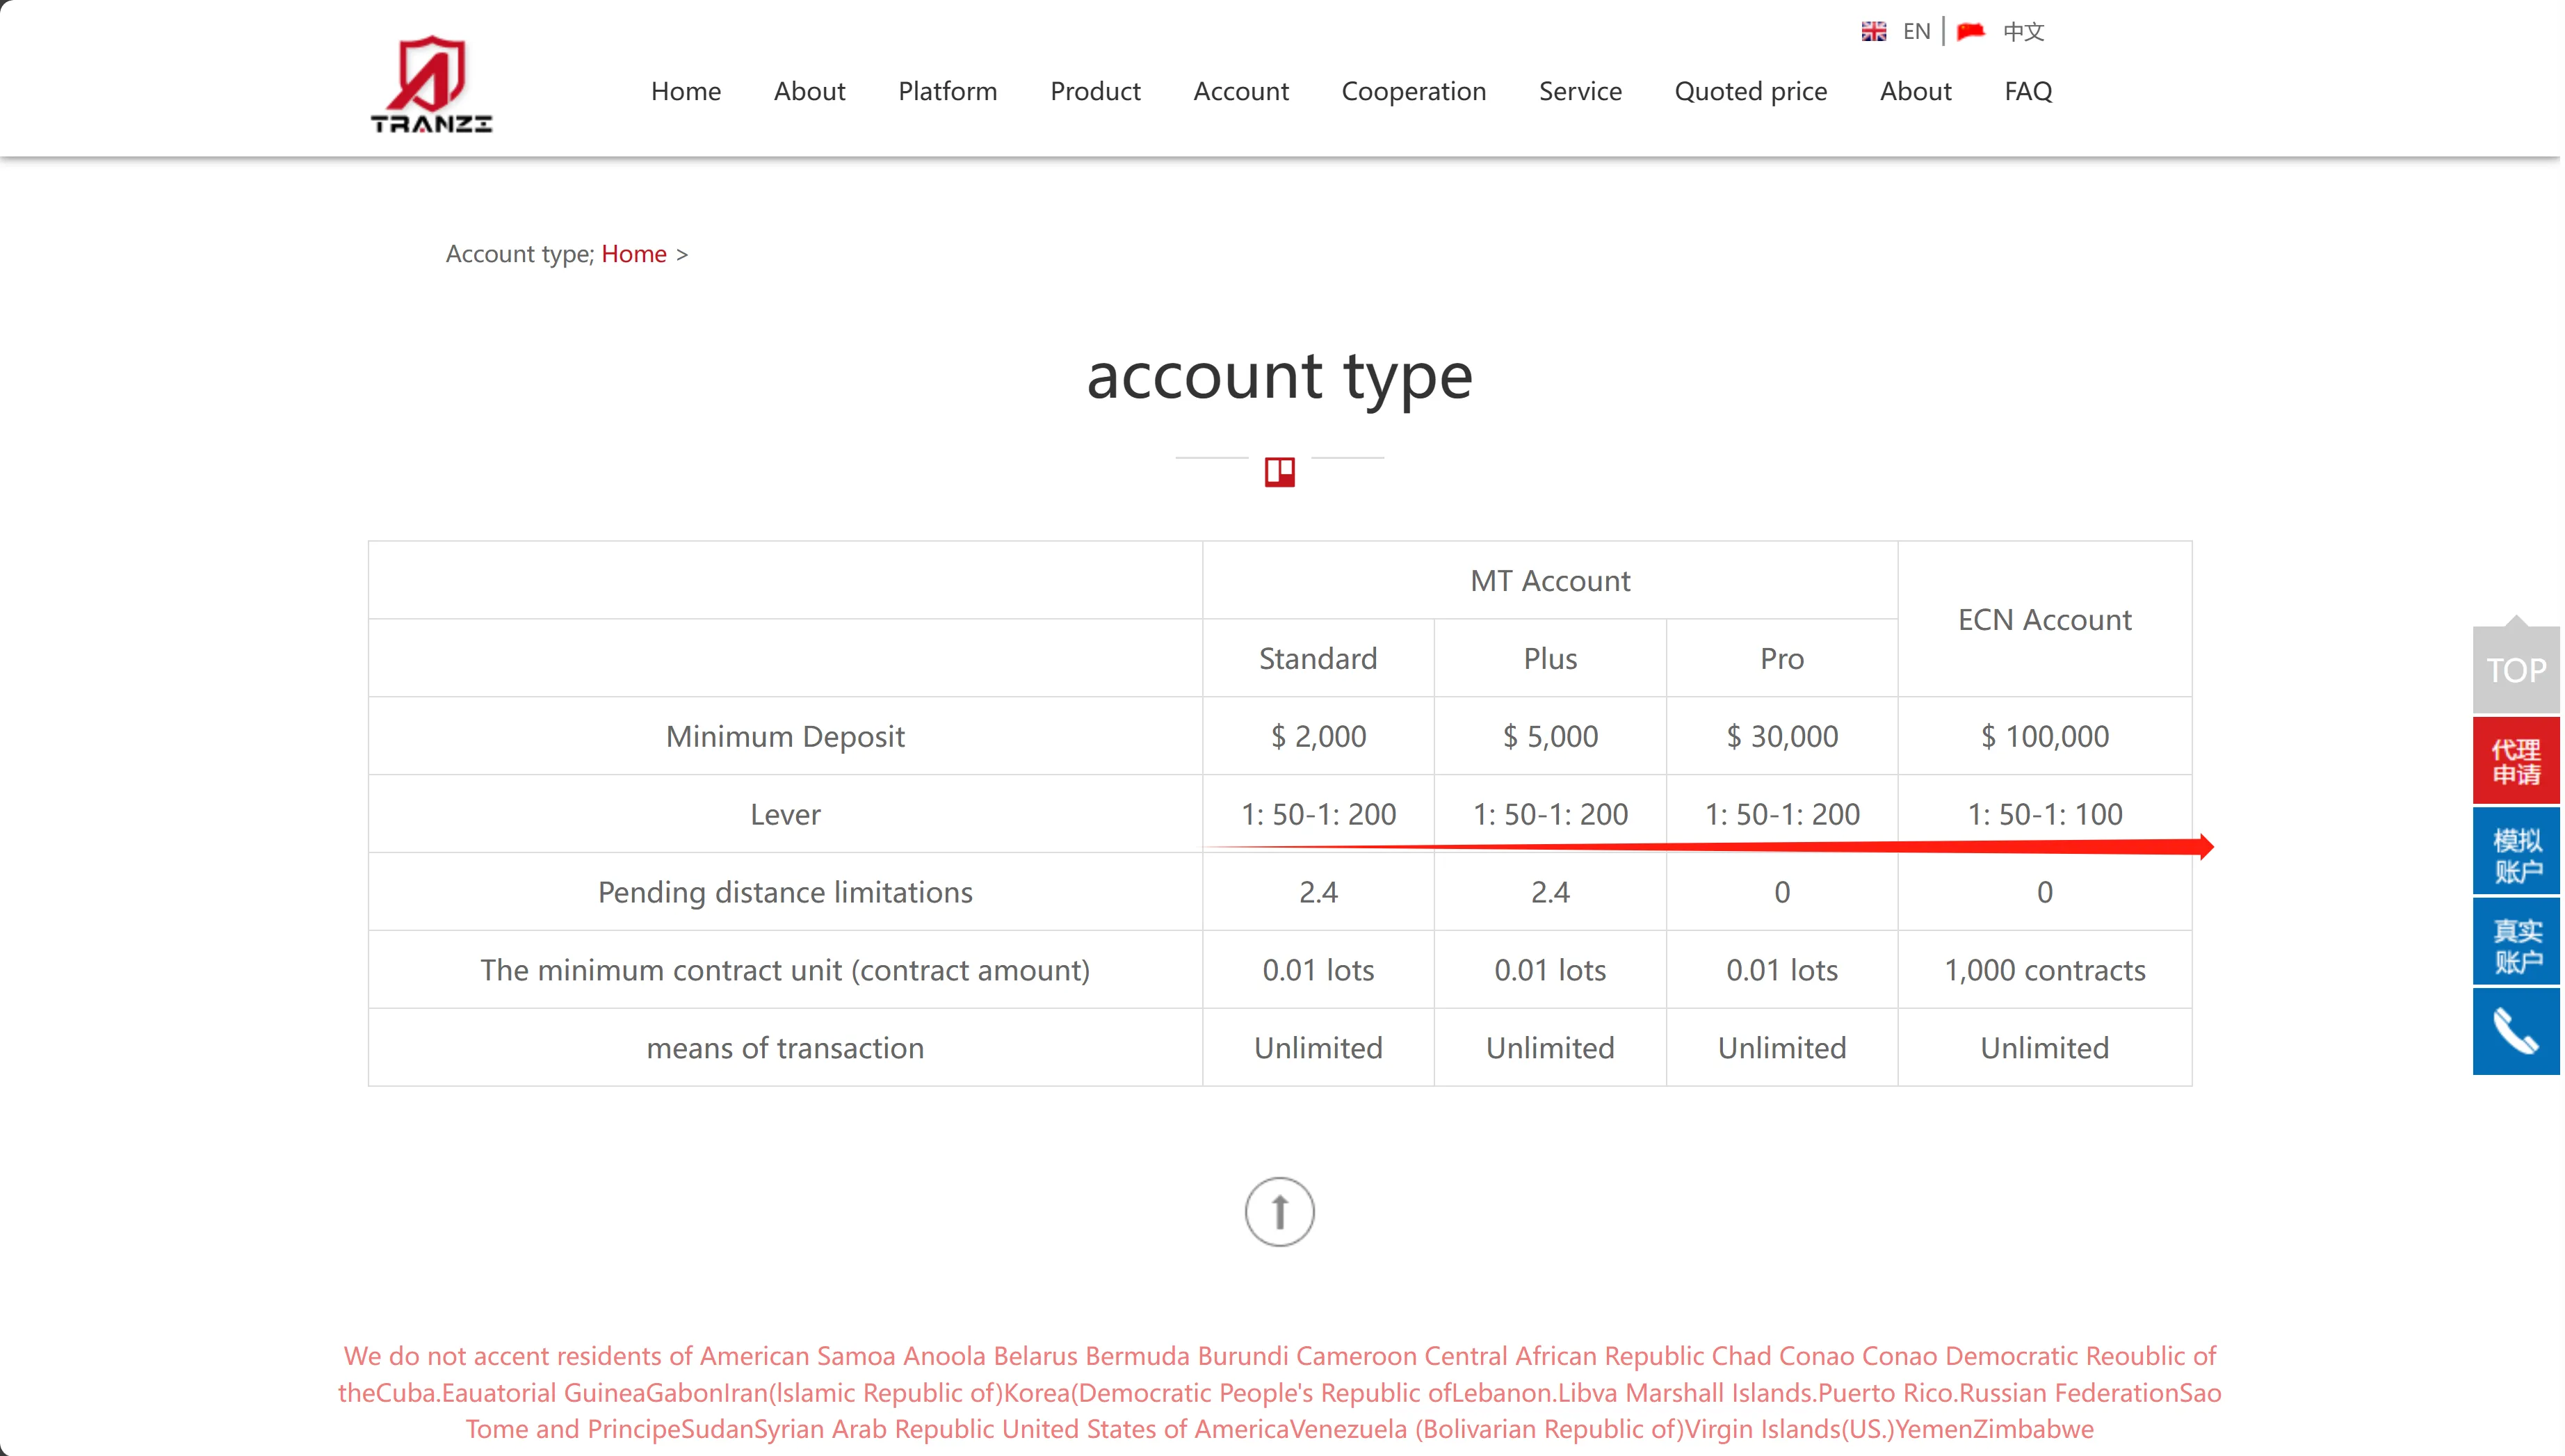Click the UK flag icon
The image size is (2565, 1456).
[x=1873, y=32]
